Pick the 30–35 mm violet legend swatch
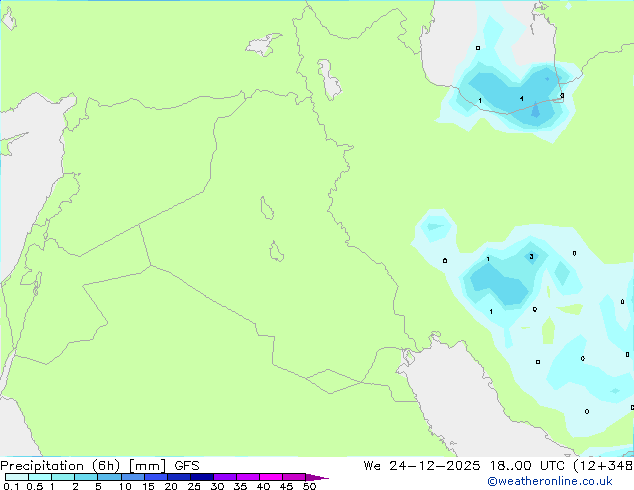The image size is (634, 490). [224, 477]
